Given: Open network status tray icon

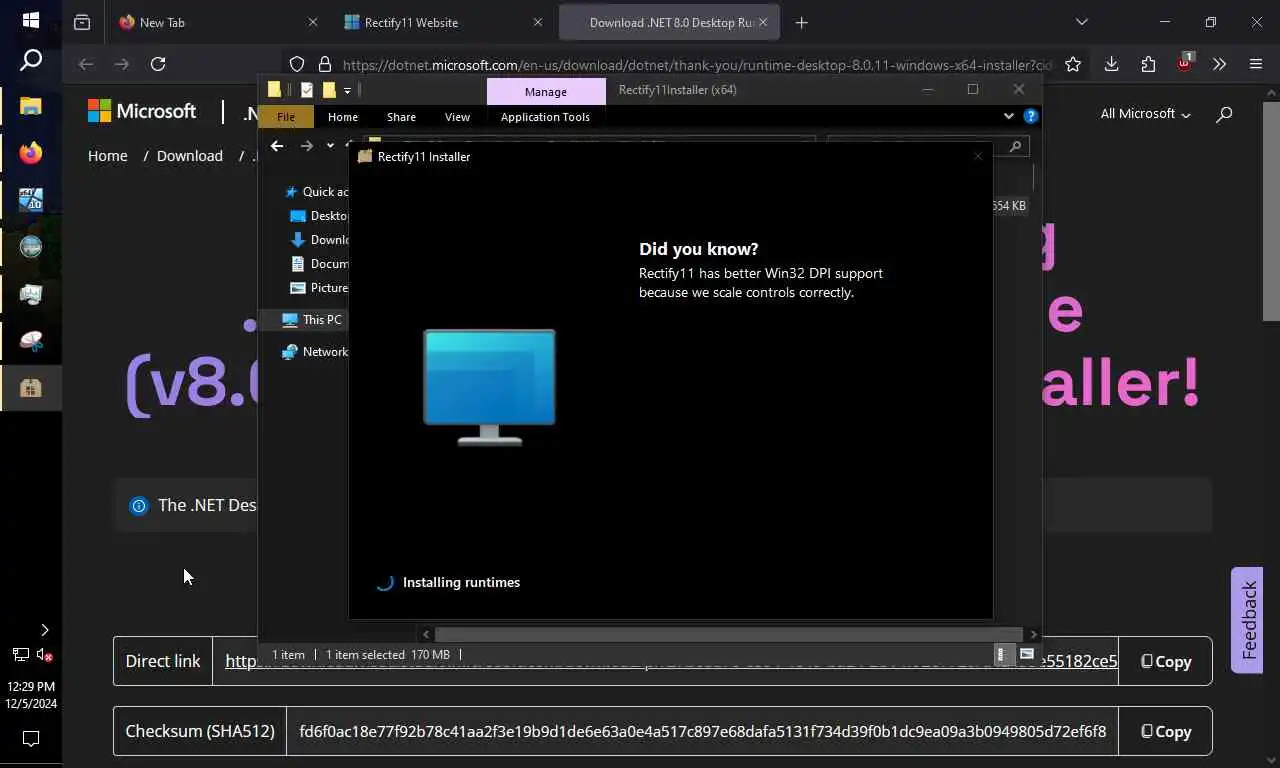Looking at the screenshot, I should [x=20, y=655].
